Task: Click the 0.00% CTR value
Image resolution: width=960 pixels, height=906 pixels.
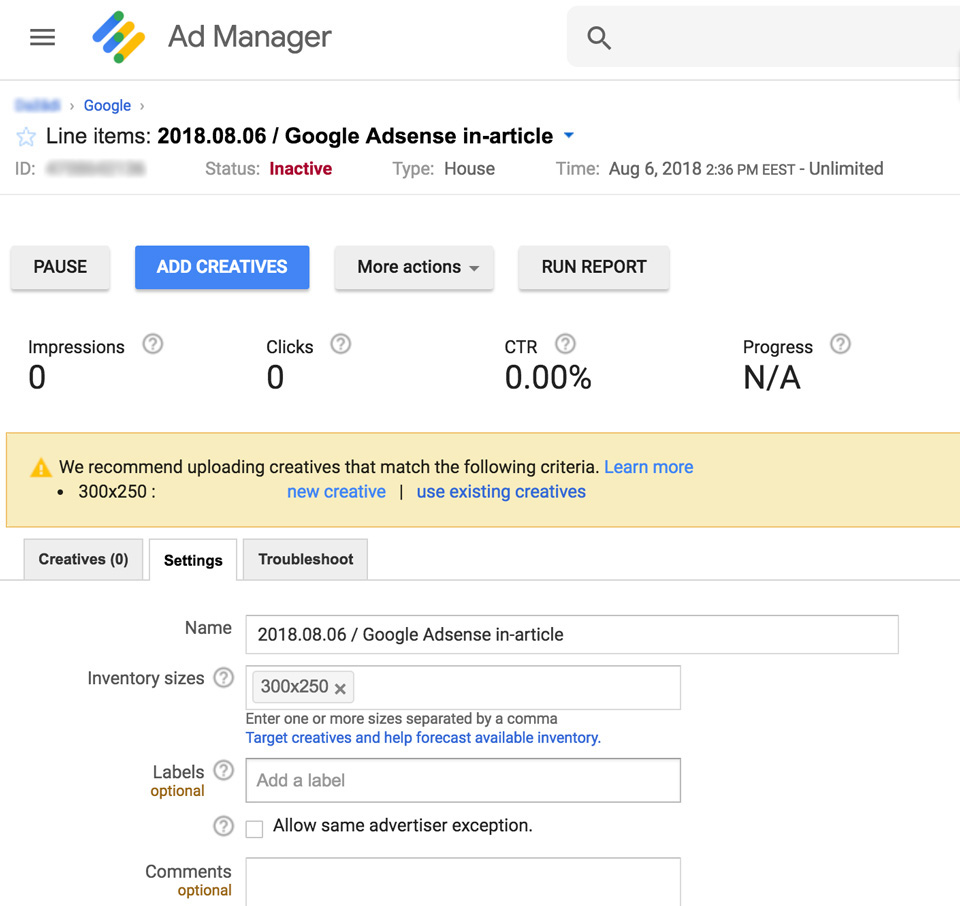Action: (x=548, y=377)
